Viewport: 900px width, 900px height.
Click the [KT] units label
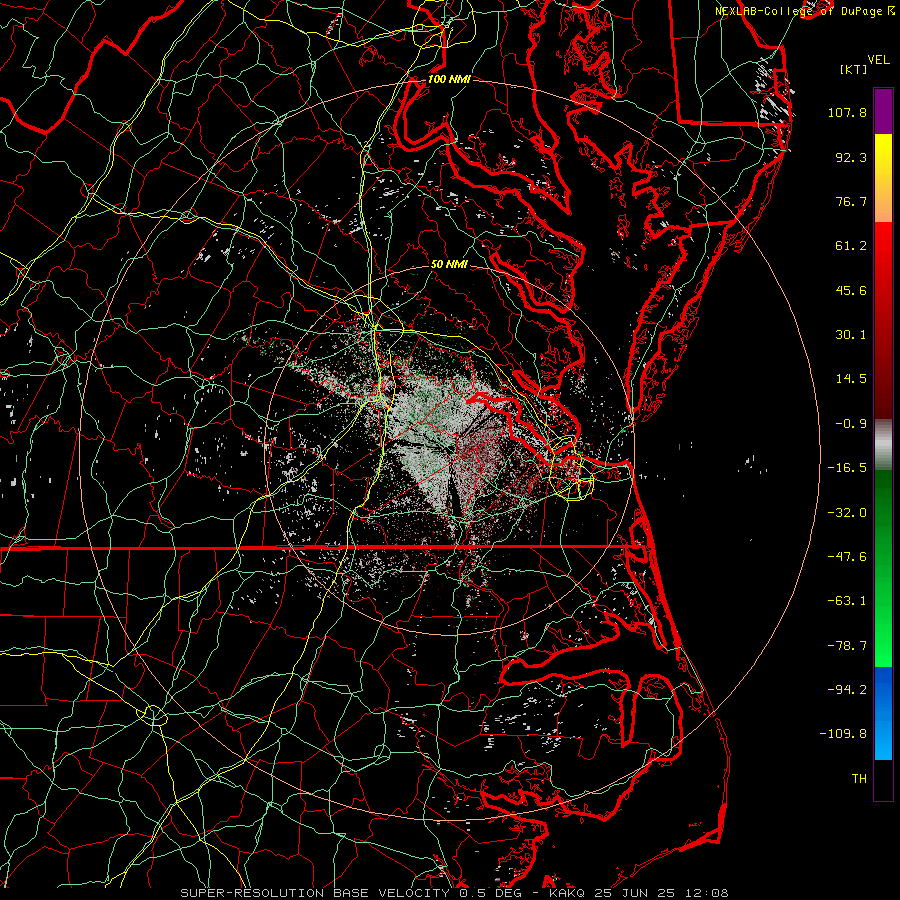[x=854, y=69]
